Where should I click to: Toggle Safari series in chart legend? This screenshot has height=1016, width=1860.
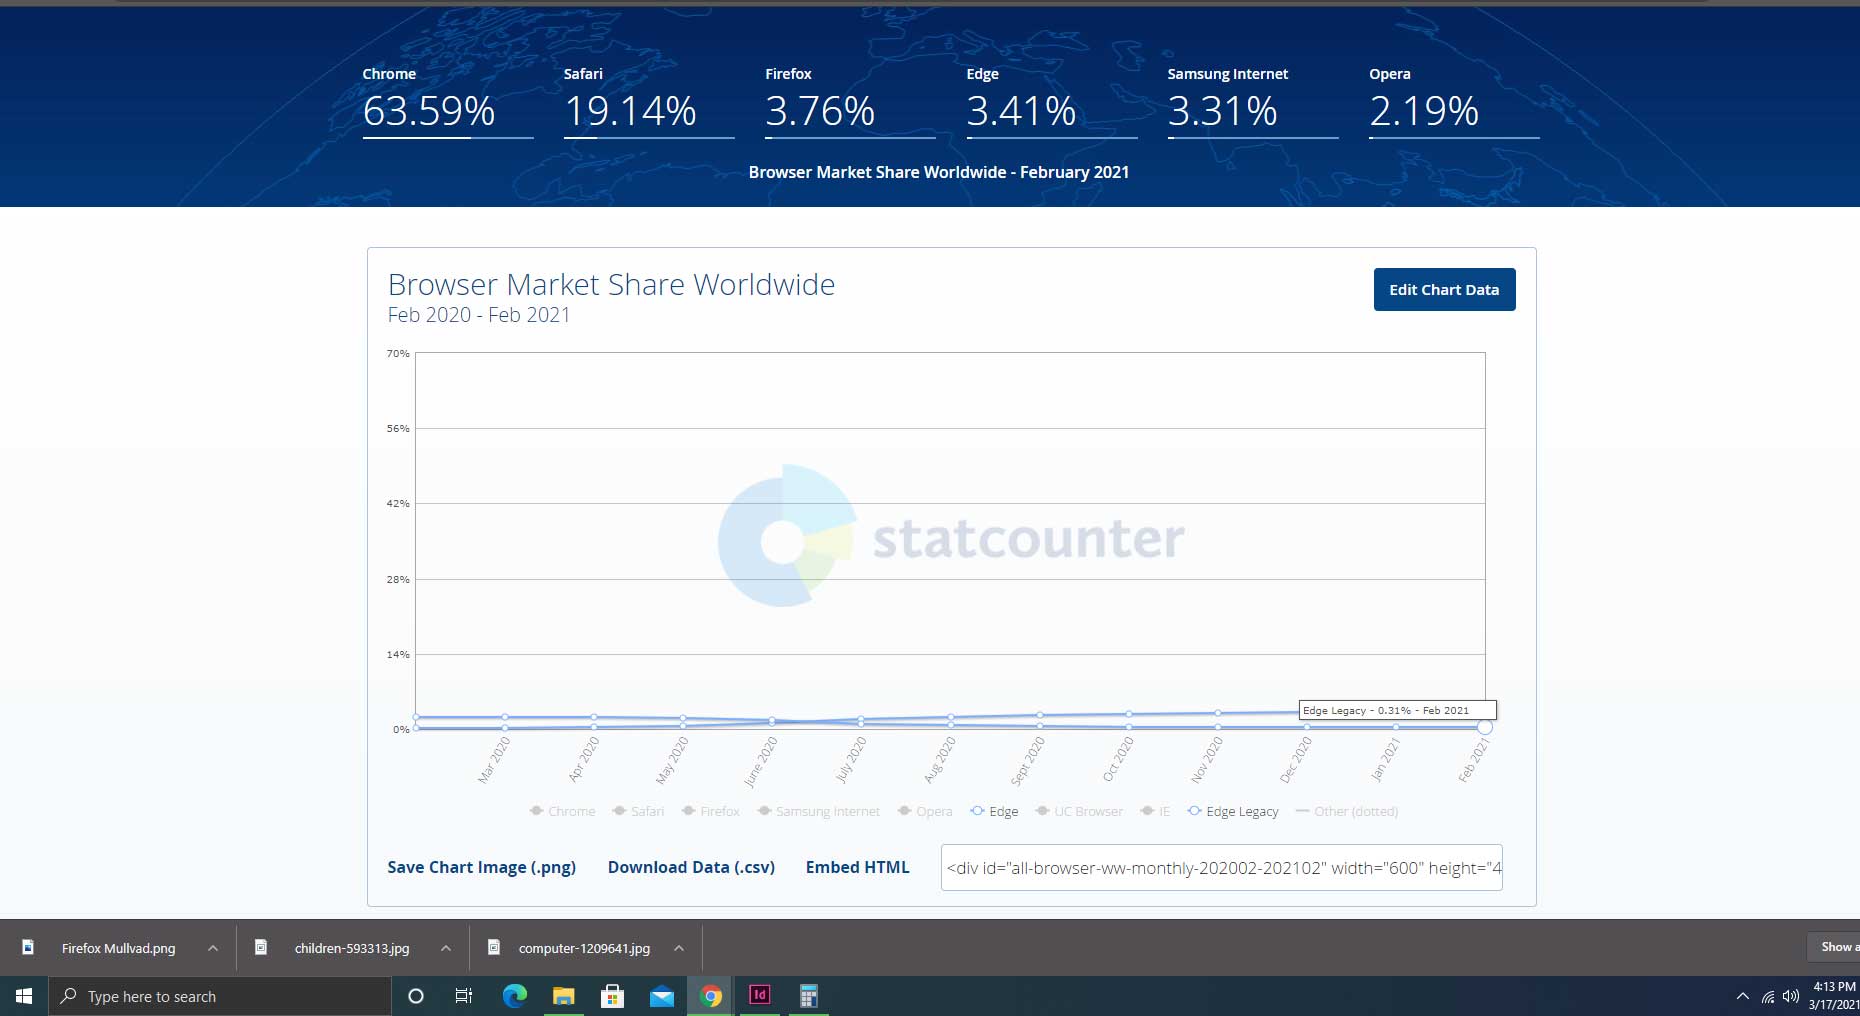click(x=638, y=811)
